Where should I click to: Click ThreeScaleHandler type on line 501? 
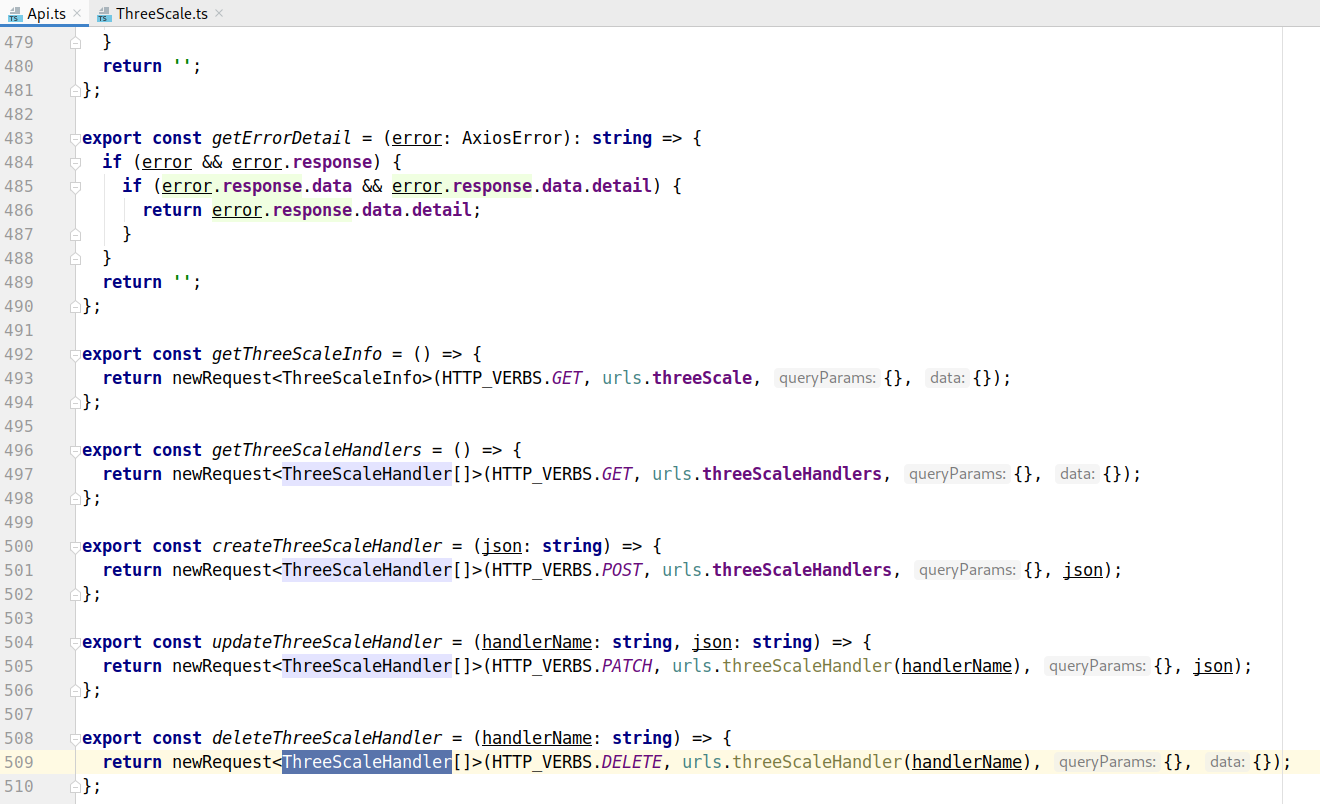367,570
